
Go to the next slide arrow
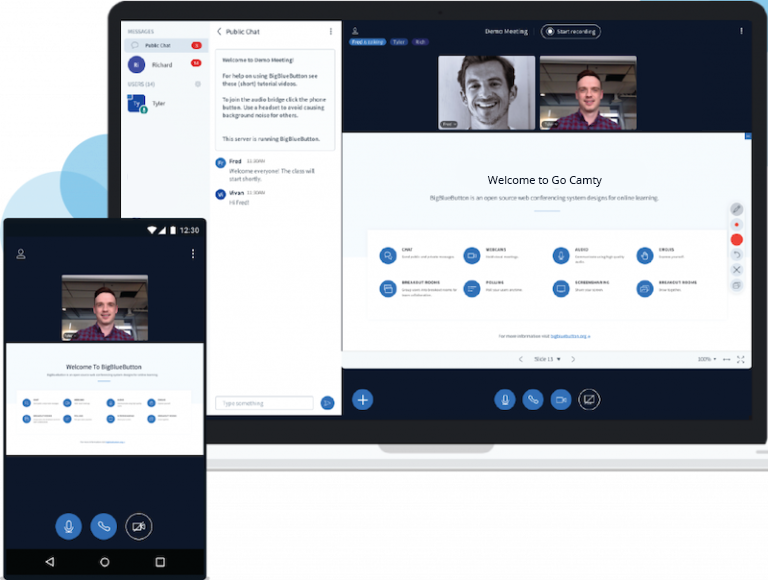575,358
